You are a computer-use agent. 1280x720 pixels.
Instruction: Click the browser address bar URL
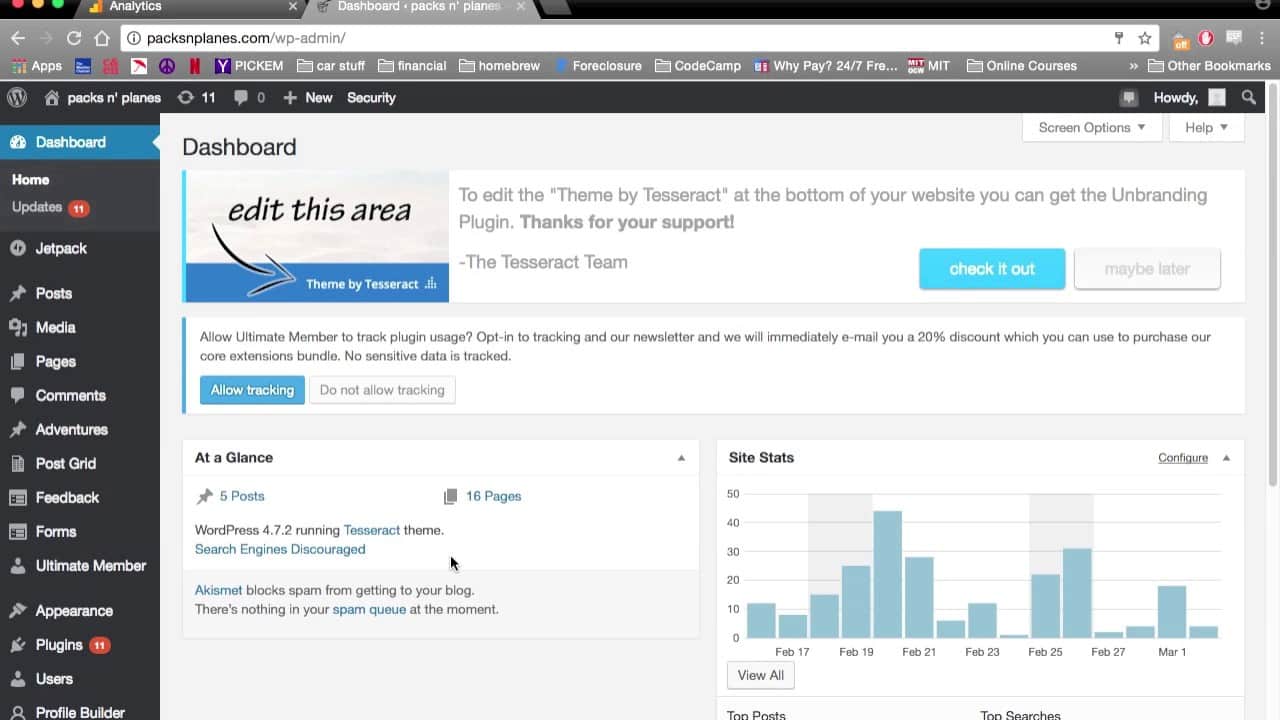pos(246,38)
